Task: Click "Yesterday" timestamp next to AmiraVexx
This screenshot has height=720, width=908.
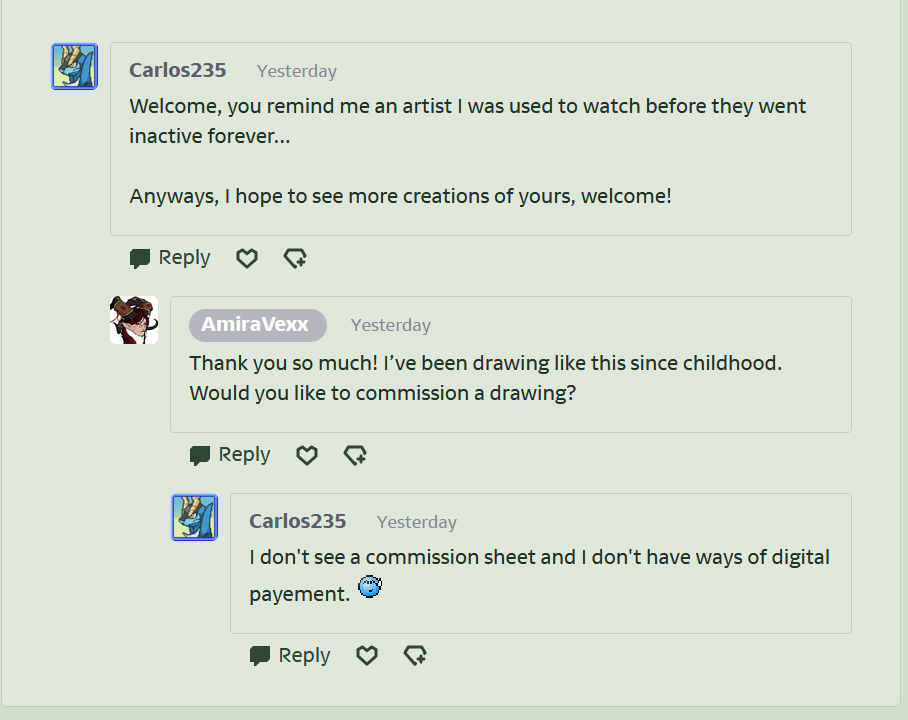Action: tap(391, 325)
